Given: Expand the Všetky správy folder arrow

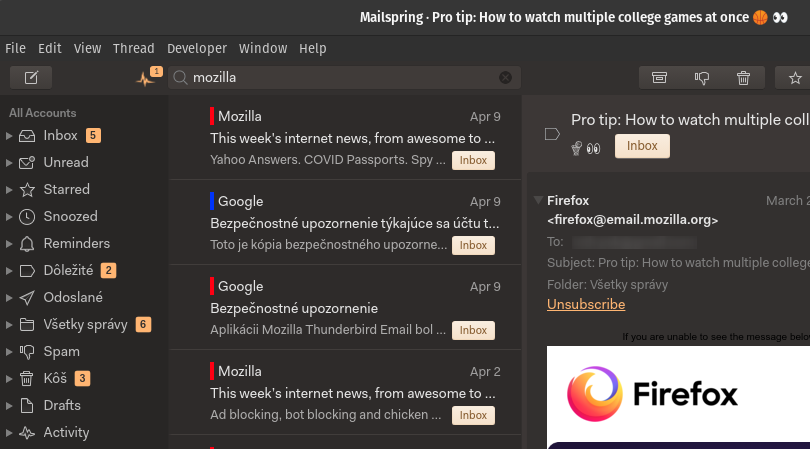Looking at the screenshot, I should click(9, 324).
